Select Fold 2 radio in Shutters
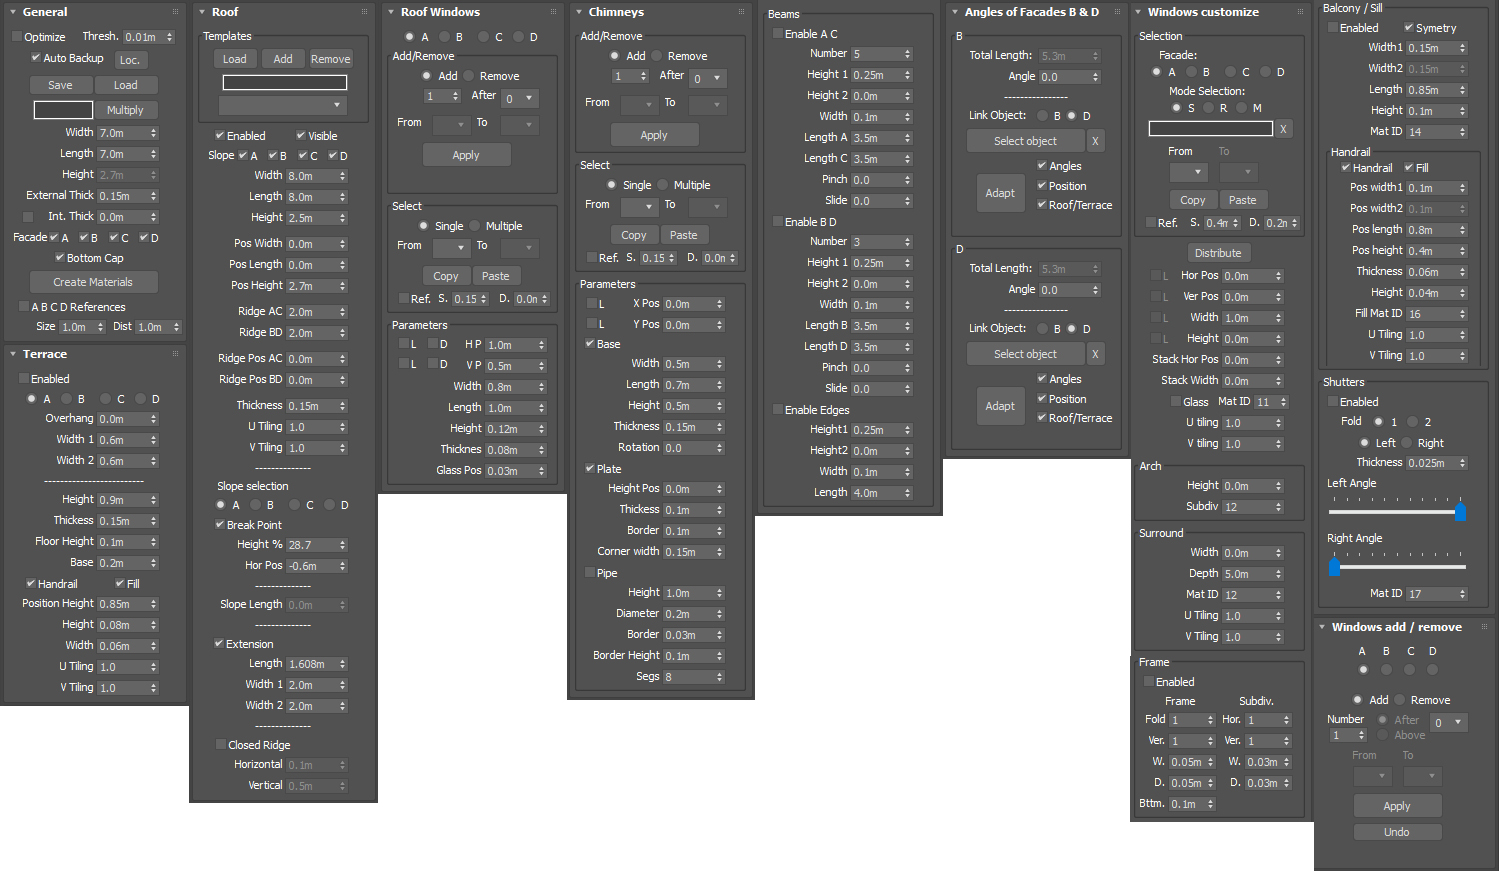The width and height of the screenshot is (1499, 873). click(1412, 422)
